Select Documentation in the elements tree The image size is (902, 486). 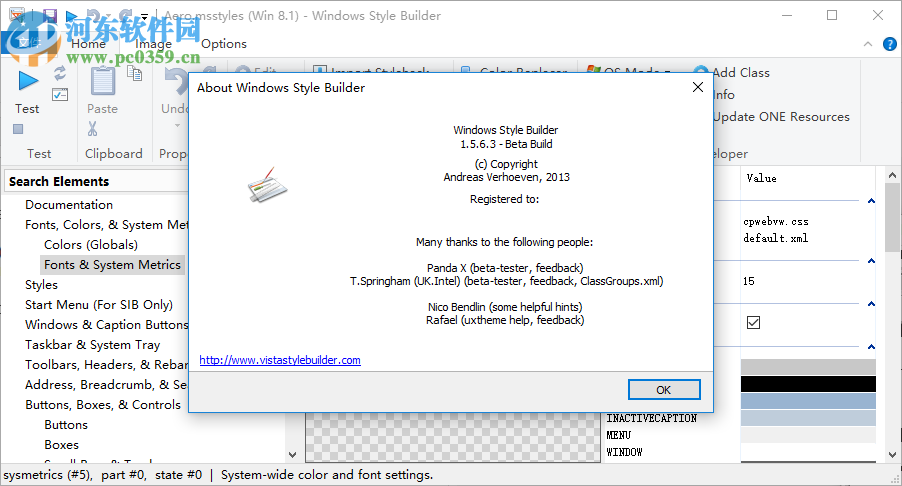[69, 205]
